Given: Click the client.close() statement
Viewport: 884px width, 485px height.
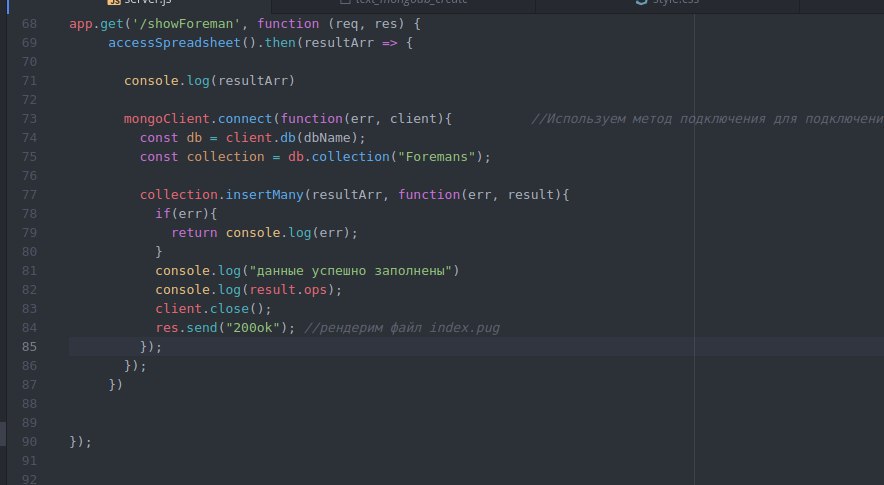Looking at the screenshot, I should coord(214,308).
